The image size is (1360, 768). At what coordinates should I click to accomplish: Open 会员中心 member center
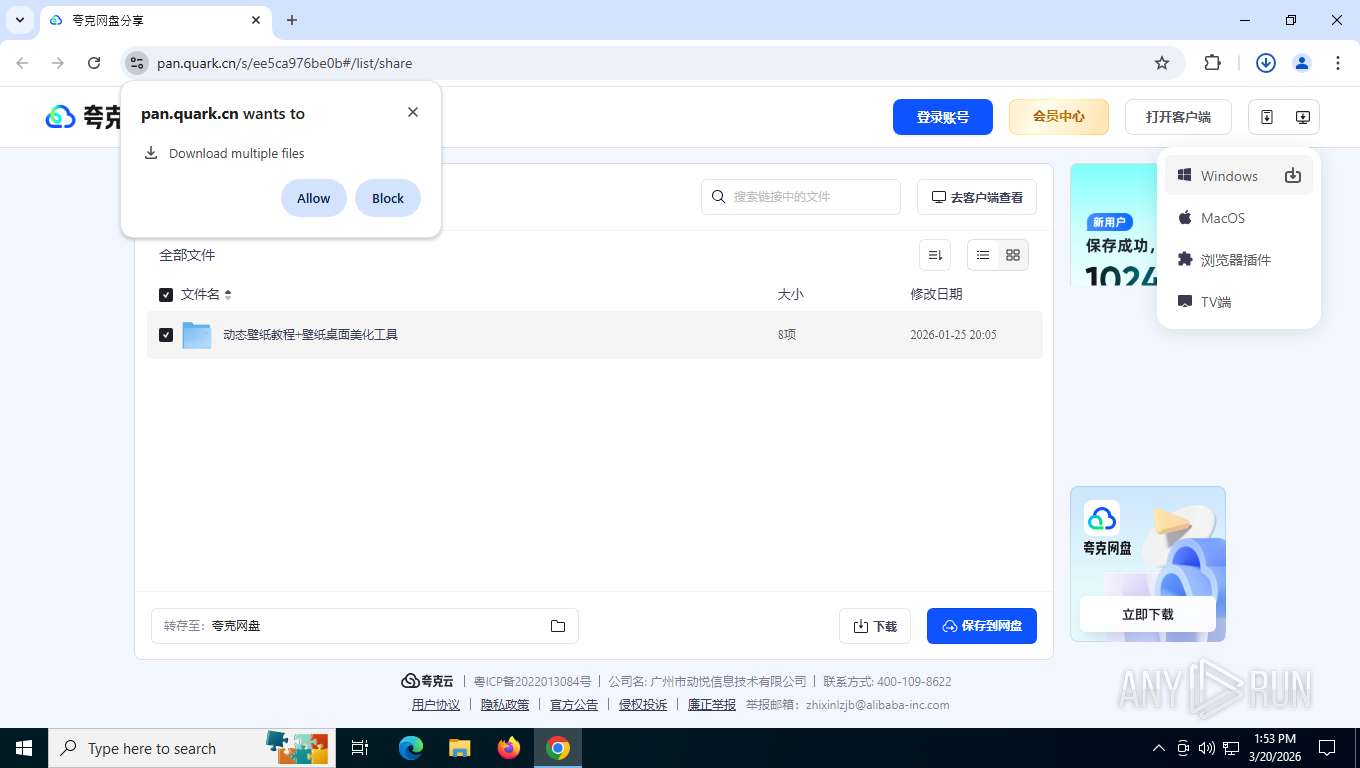[x=1059, y=117]
